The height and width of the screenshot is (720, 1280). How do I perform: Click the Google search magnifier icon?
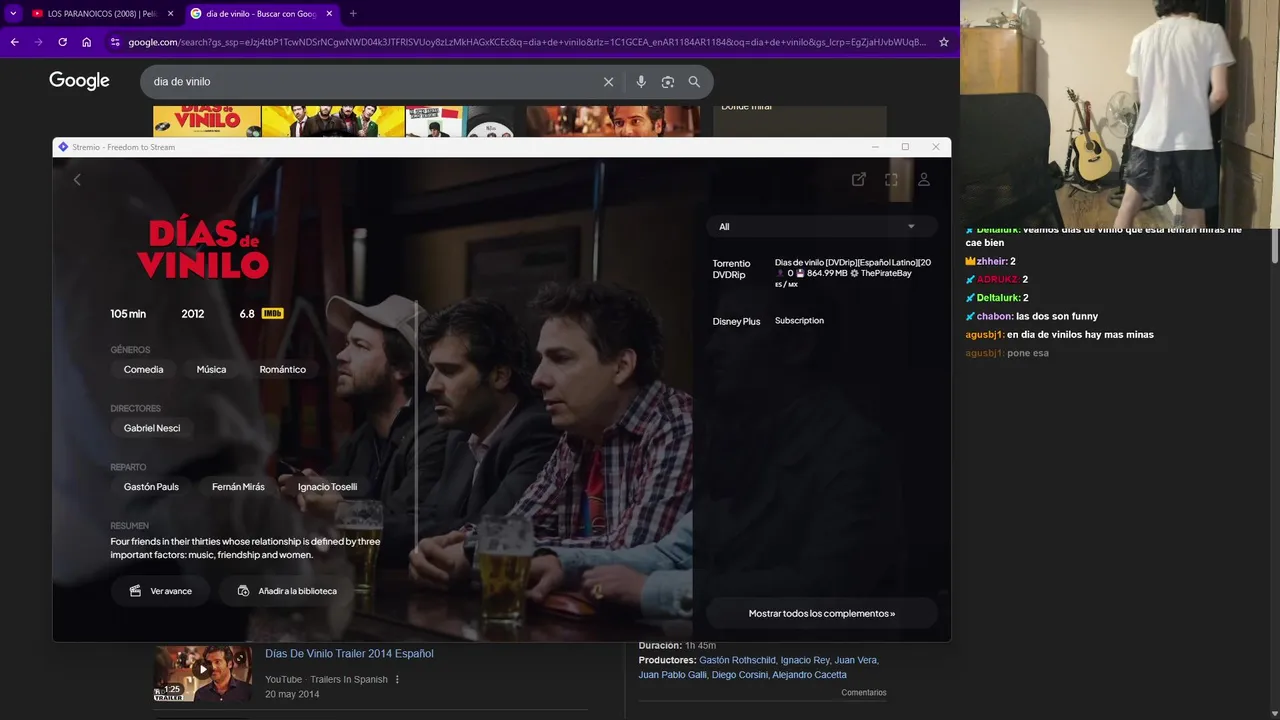pos(694,82)
